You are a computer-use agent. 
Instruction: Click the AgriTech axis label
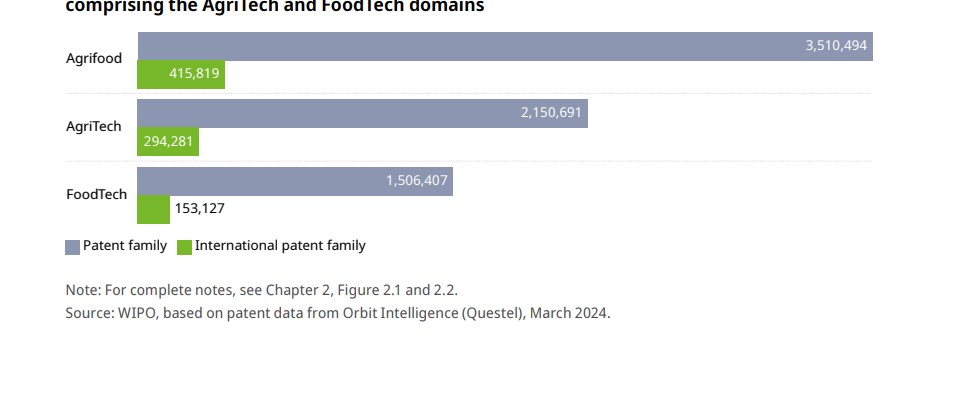coord(94,126)
